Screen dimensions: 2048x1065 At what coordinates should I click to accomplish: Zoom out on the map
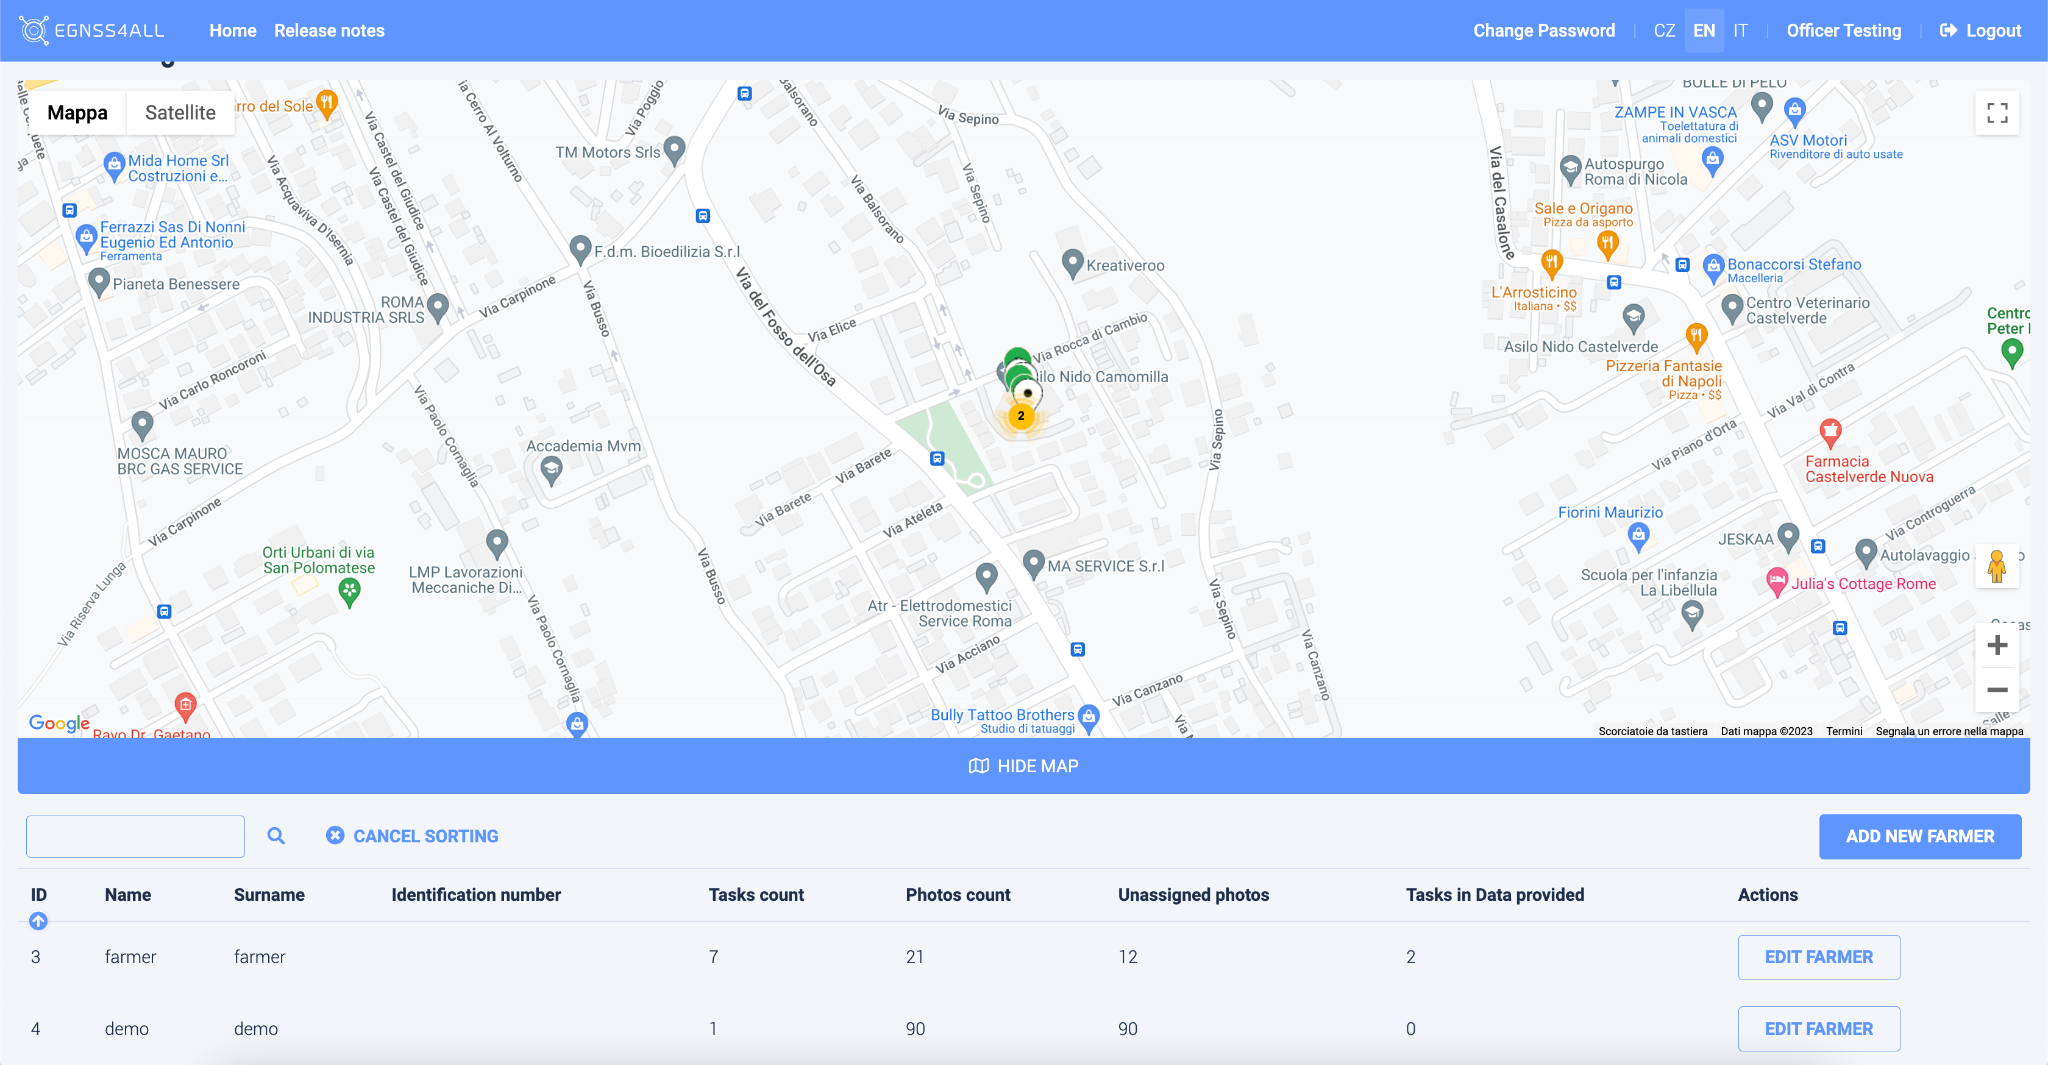pyautogui.click(x=1997, y=690)
